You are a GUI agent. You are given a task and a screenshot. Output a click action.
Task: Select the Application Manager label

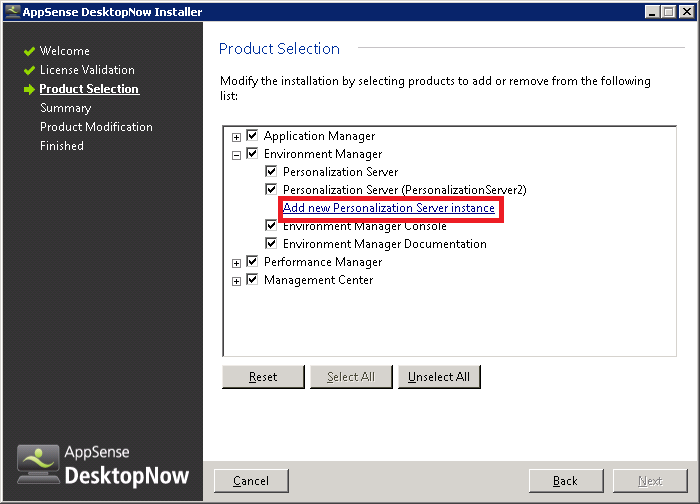coord(319,136)
